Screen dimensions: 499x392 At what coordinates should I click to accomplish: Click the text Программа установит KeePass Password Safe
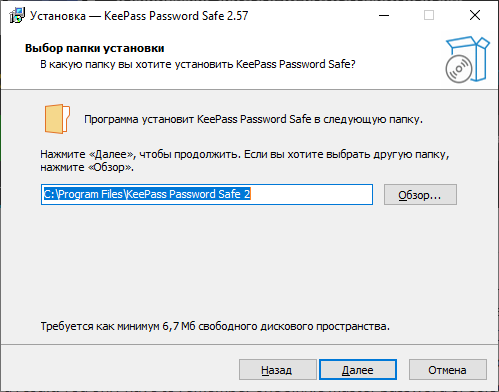pos(197,119)
